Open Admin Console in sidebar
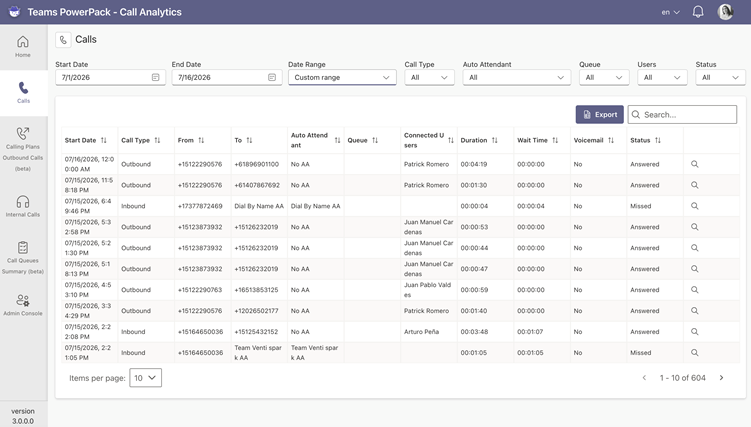751x427 pixels. pos(23,305)
